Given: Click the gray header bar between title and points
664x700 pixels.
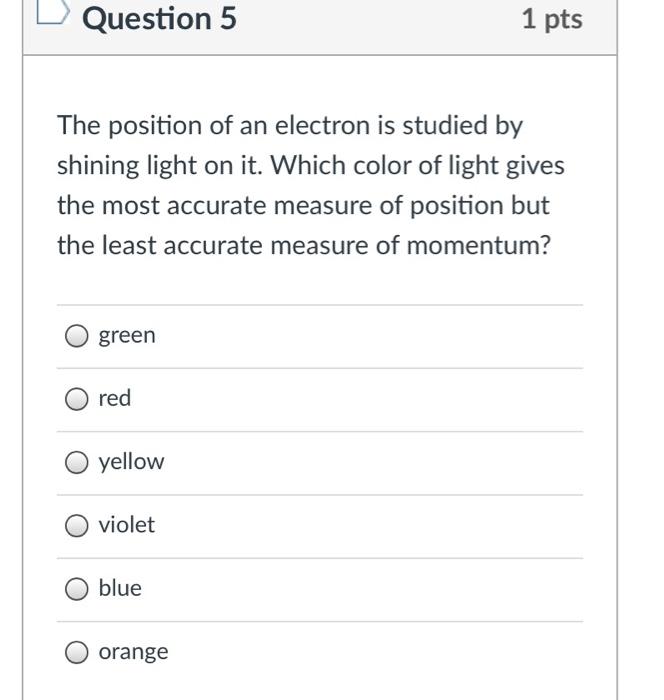Looking at the screenshot, I should [x=380, y=19].
